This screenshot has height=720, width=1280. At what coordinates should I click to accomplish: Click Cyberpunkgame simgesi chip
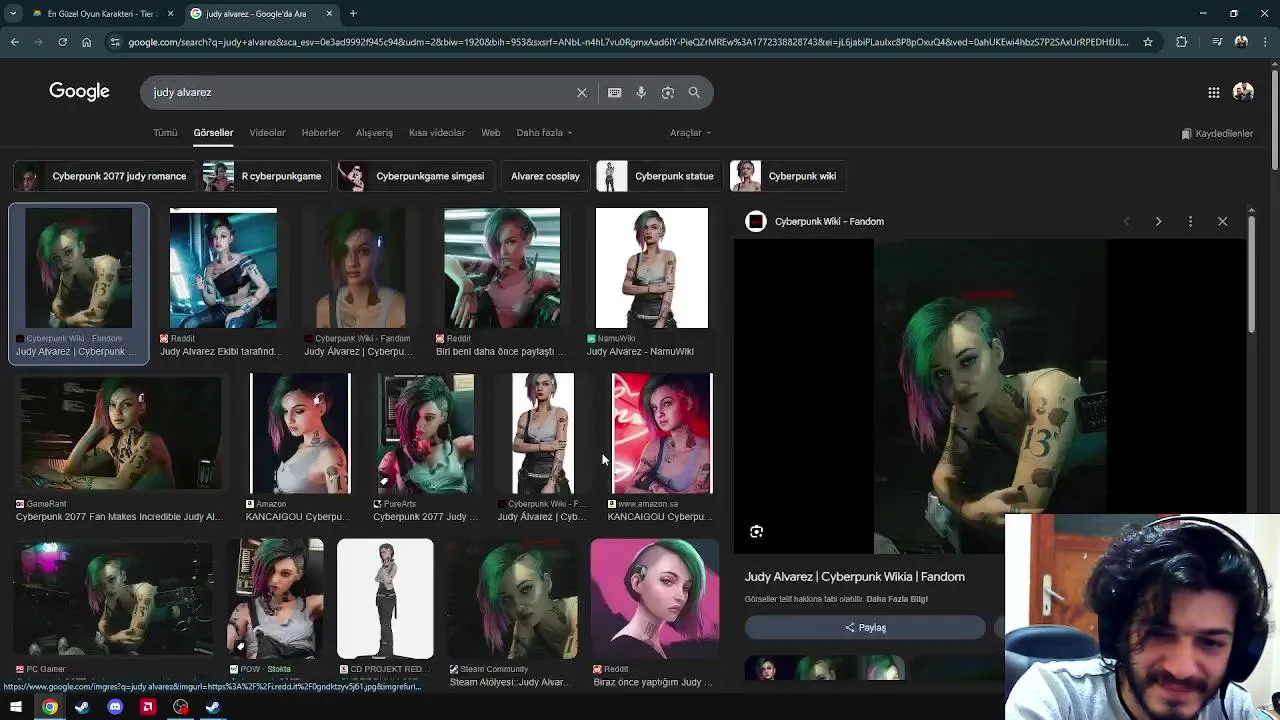(414, 176)
